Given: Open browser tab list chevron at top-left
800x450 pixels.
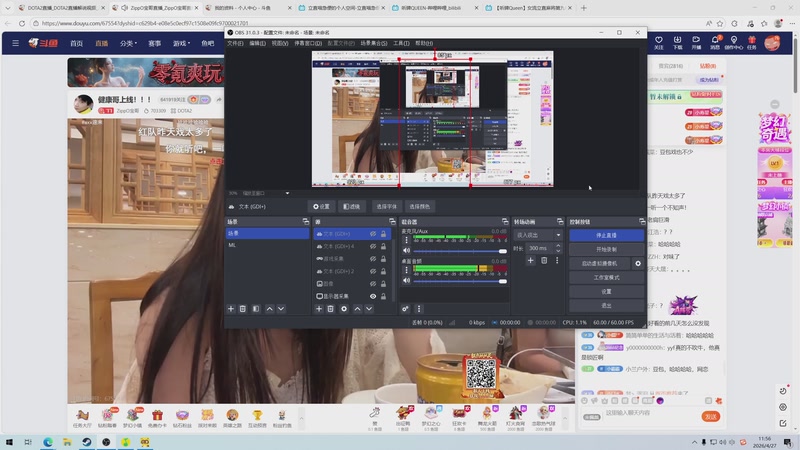Looking at the screenshot, I should point(8,8).
